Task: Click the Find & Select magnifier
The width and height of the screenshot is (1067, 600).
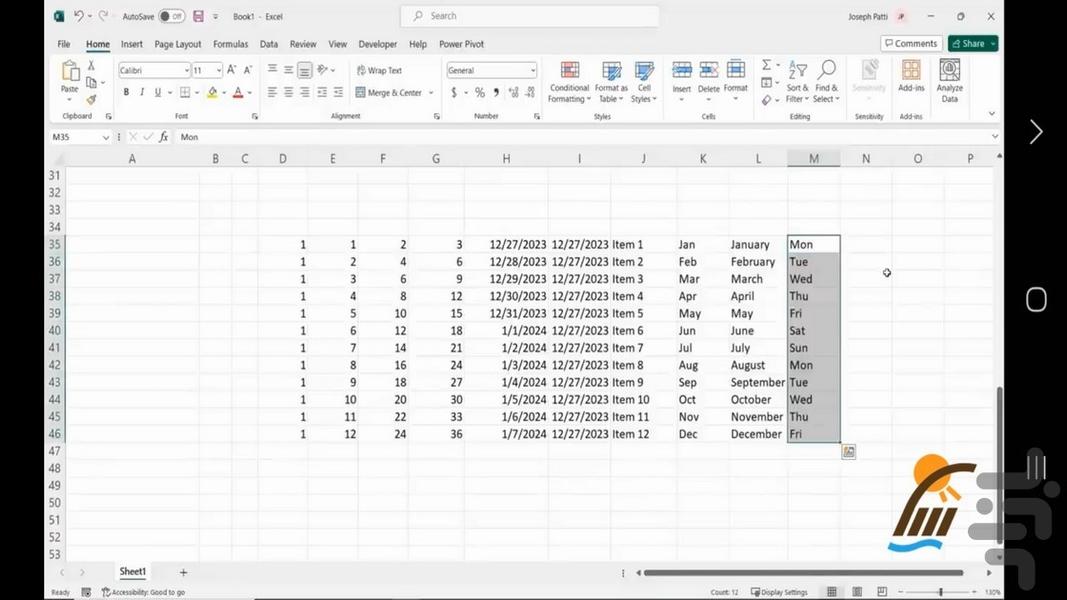Action: pos(825,81)
